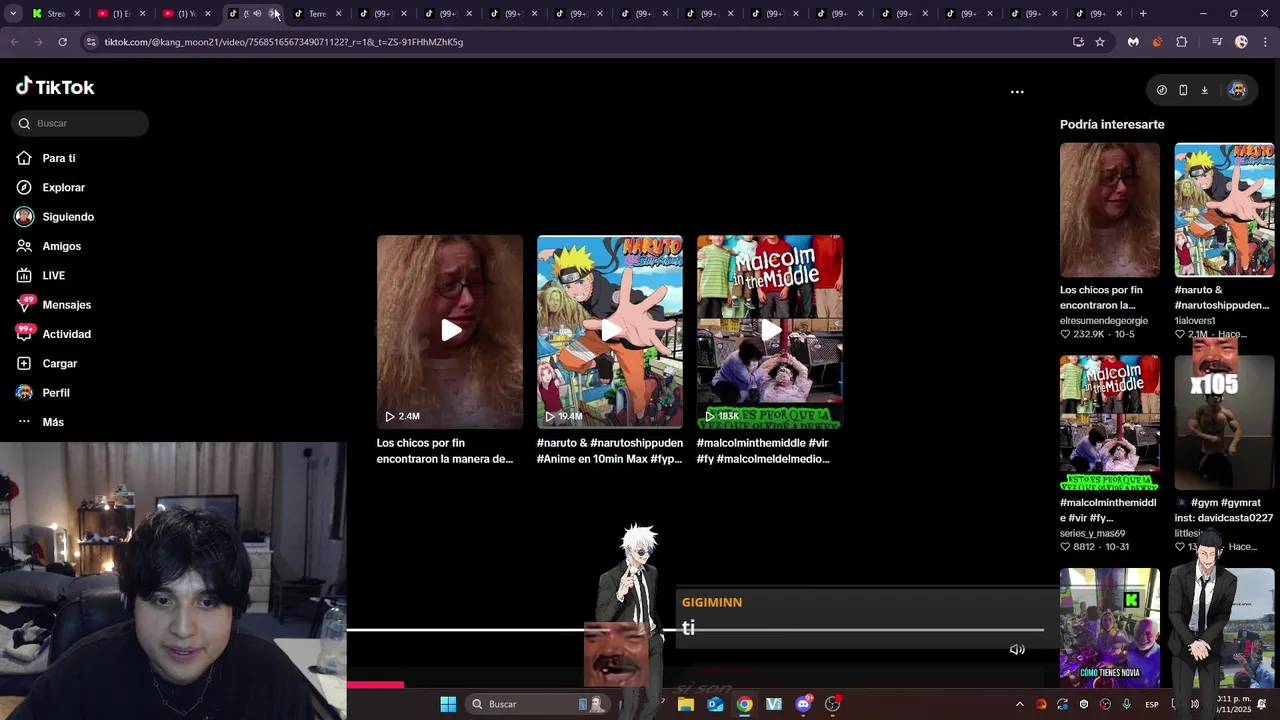This screenshot has width=1280, height=720.
Task: Open Discord from the taskbar
Action: [x=803, y=704]
